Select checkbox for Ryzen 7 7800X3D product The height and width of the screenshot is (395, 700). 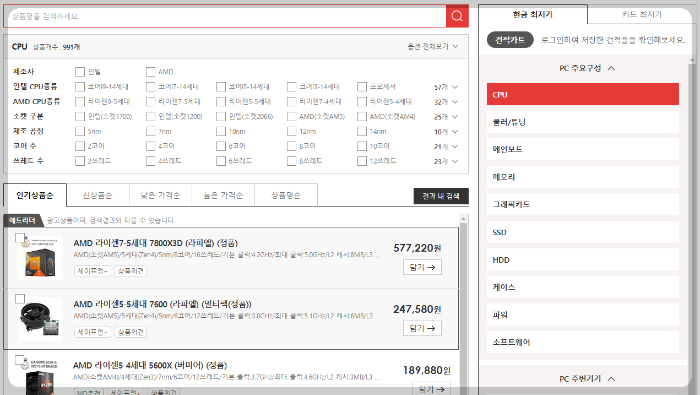[20, 238]
